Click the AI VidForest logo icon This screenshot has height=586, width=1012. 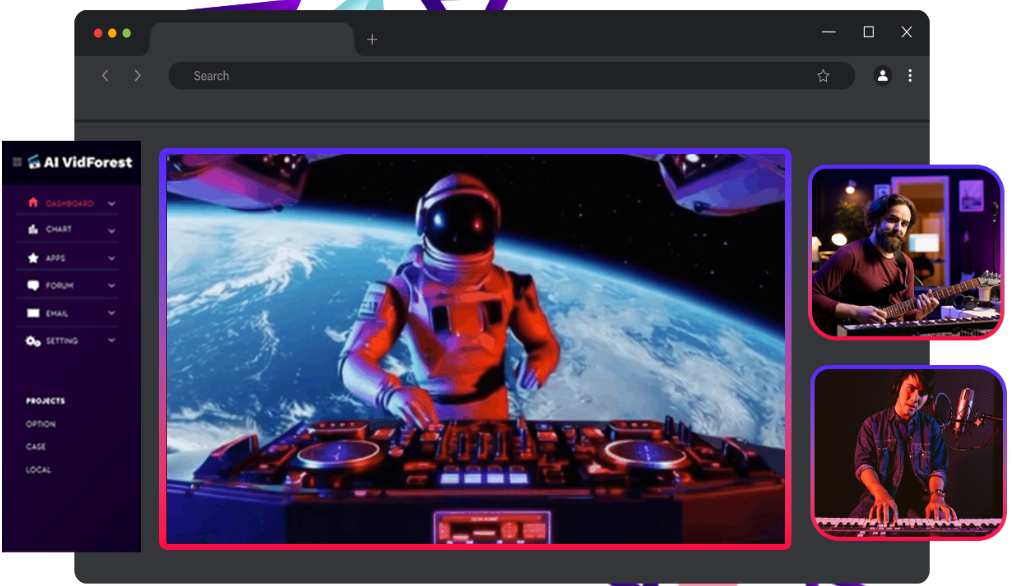coord(34,161)
